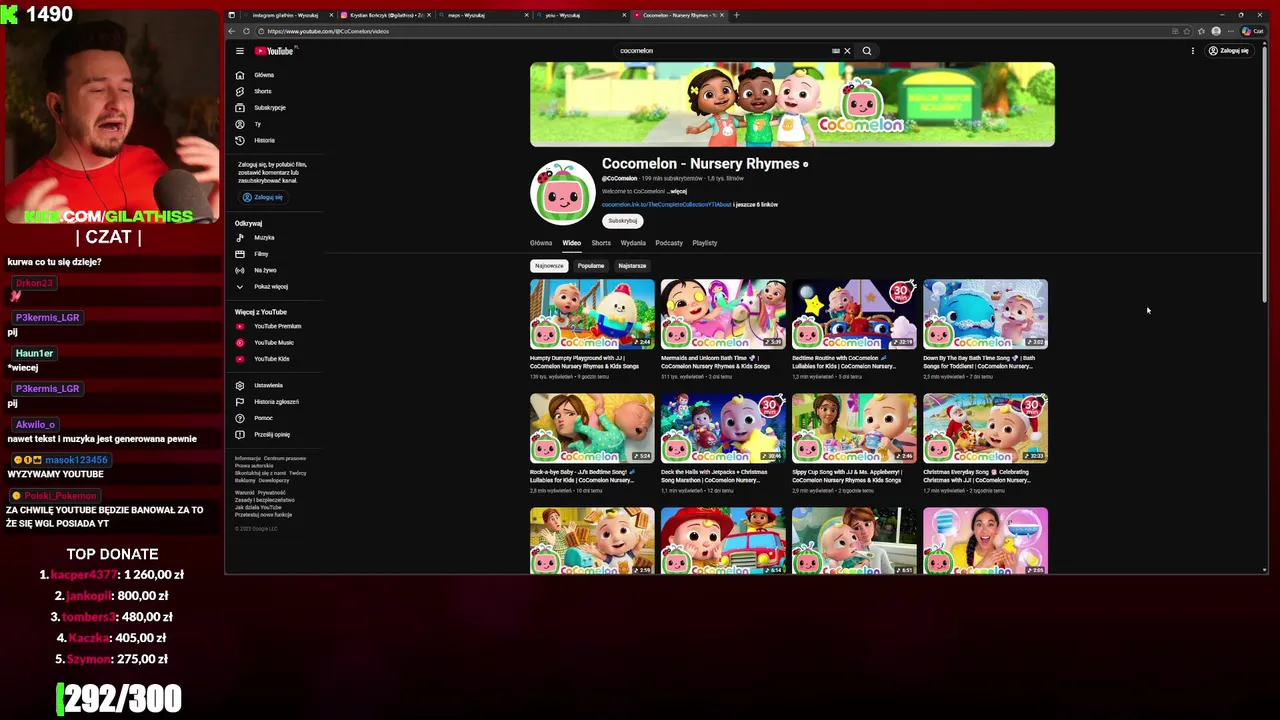The height and width of the screenshot is (720, 1280).
Task: Open the channel Wydania tab
Action: point(633,243)
